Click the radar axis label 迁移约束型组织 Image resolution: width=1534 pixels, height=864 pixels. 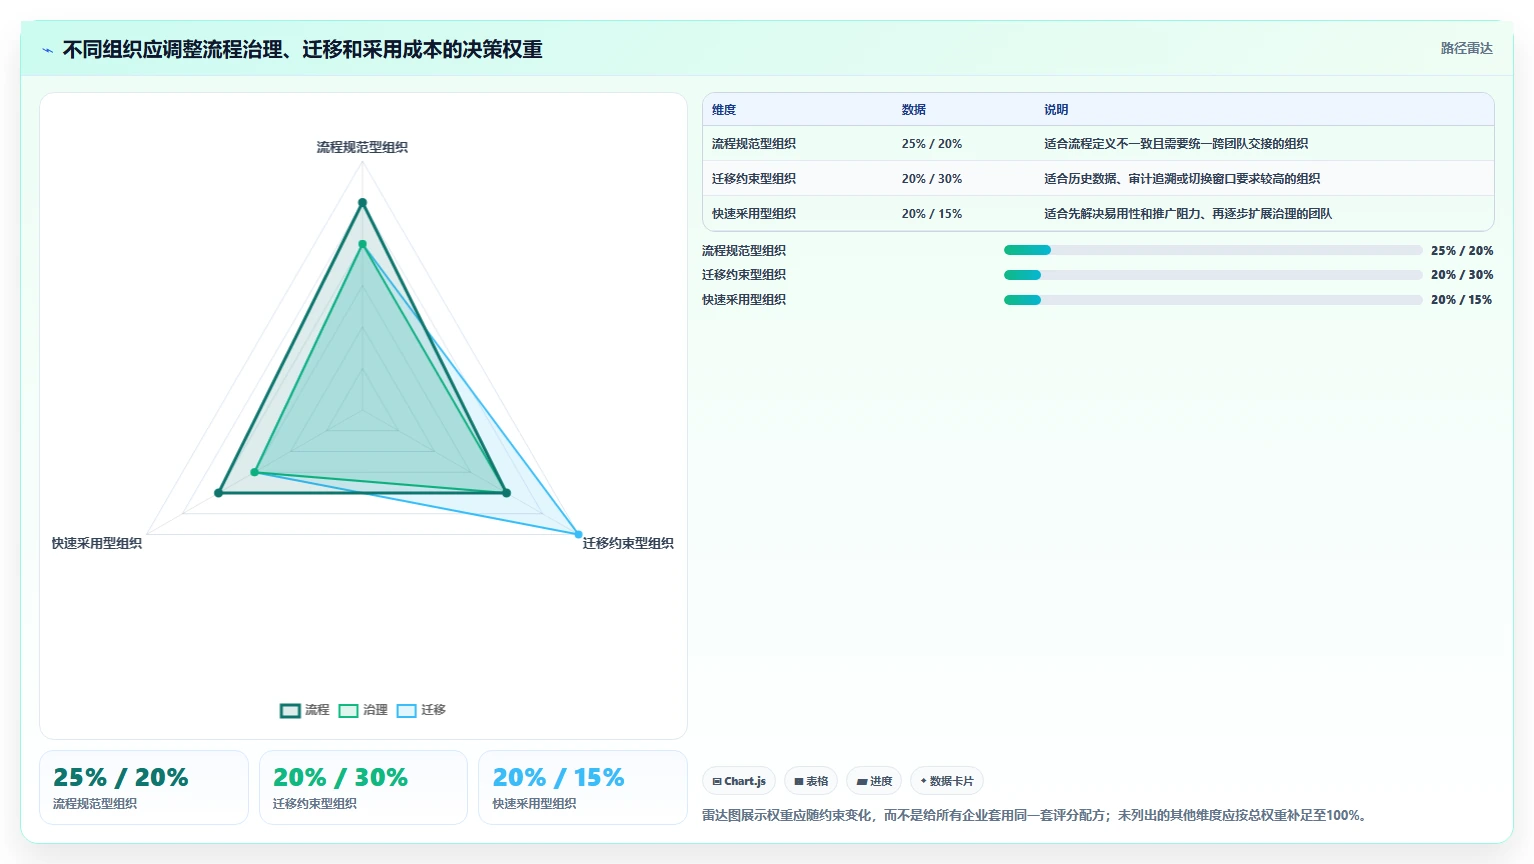tap(628, 543)
